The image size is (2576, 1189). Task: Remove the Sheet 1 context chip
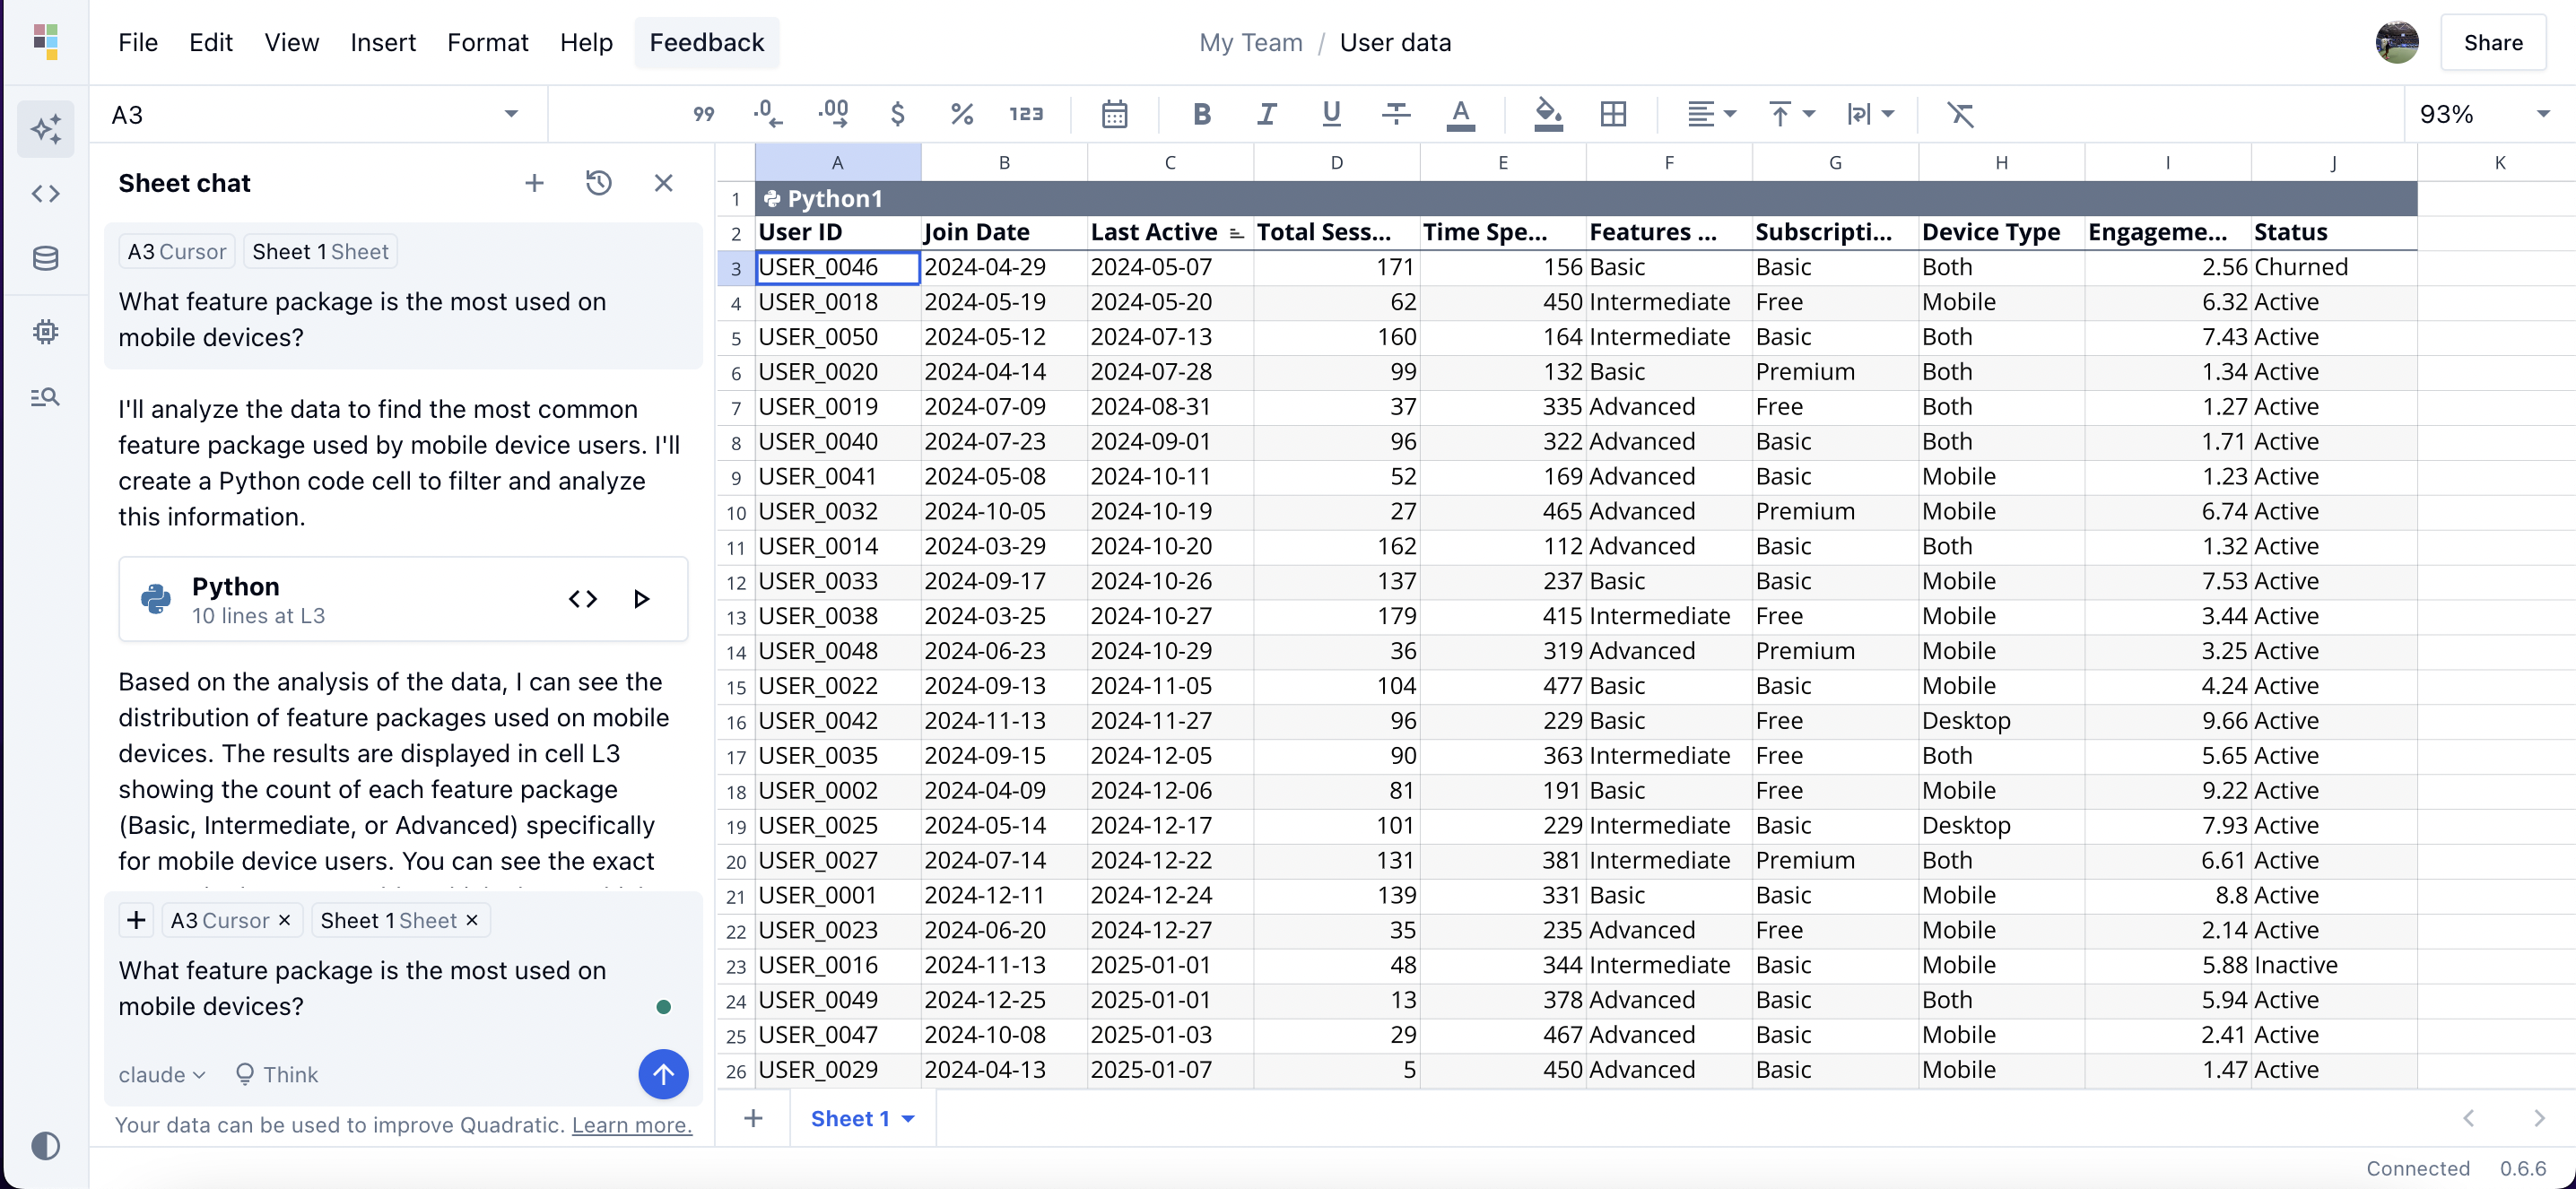point(473,920)
